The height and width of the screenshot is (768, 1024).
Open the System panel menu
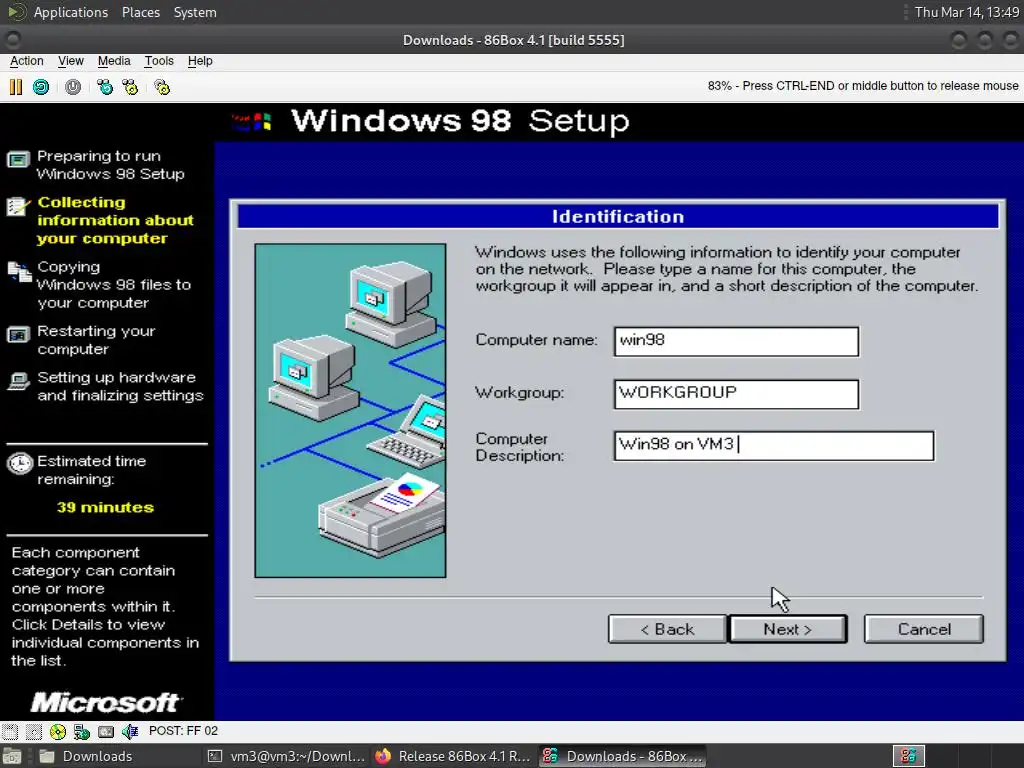(x=195, y=12)
